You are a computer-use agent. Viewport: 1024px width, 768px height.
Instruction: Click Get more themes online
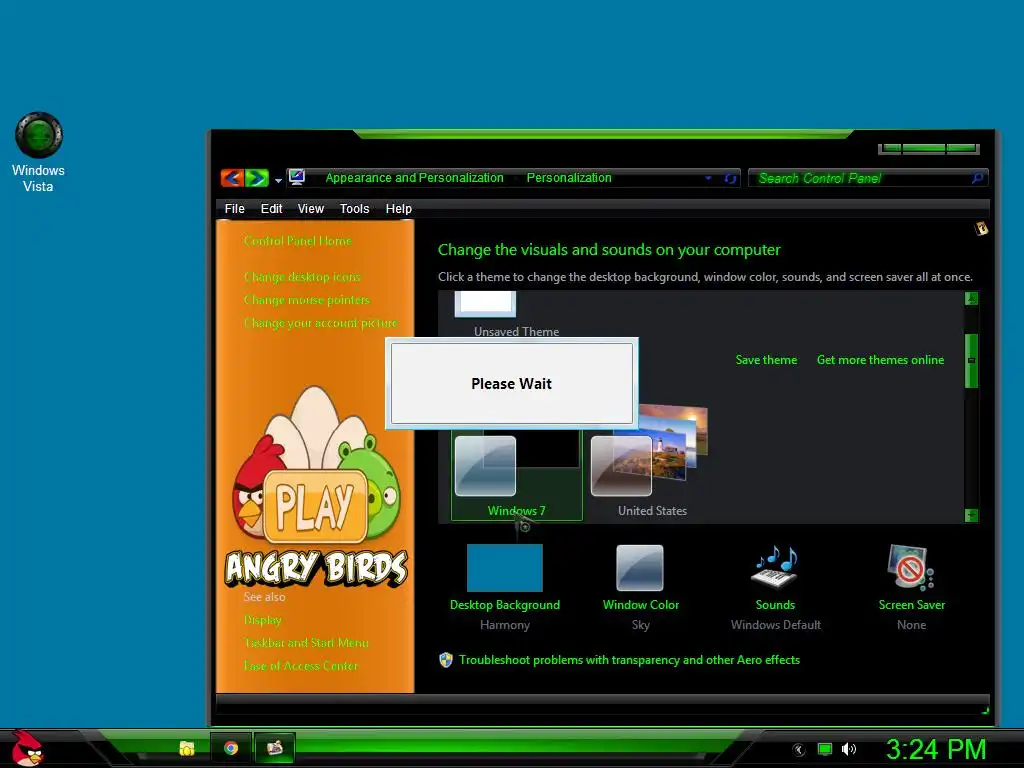[880, 360]
